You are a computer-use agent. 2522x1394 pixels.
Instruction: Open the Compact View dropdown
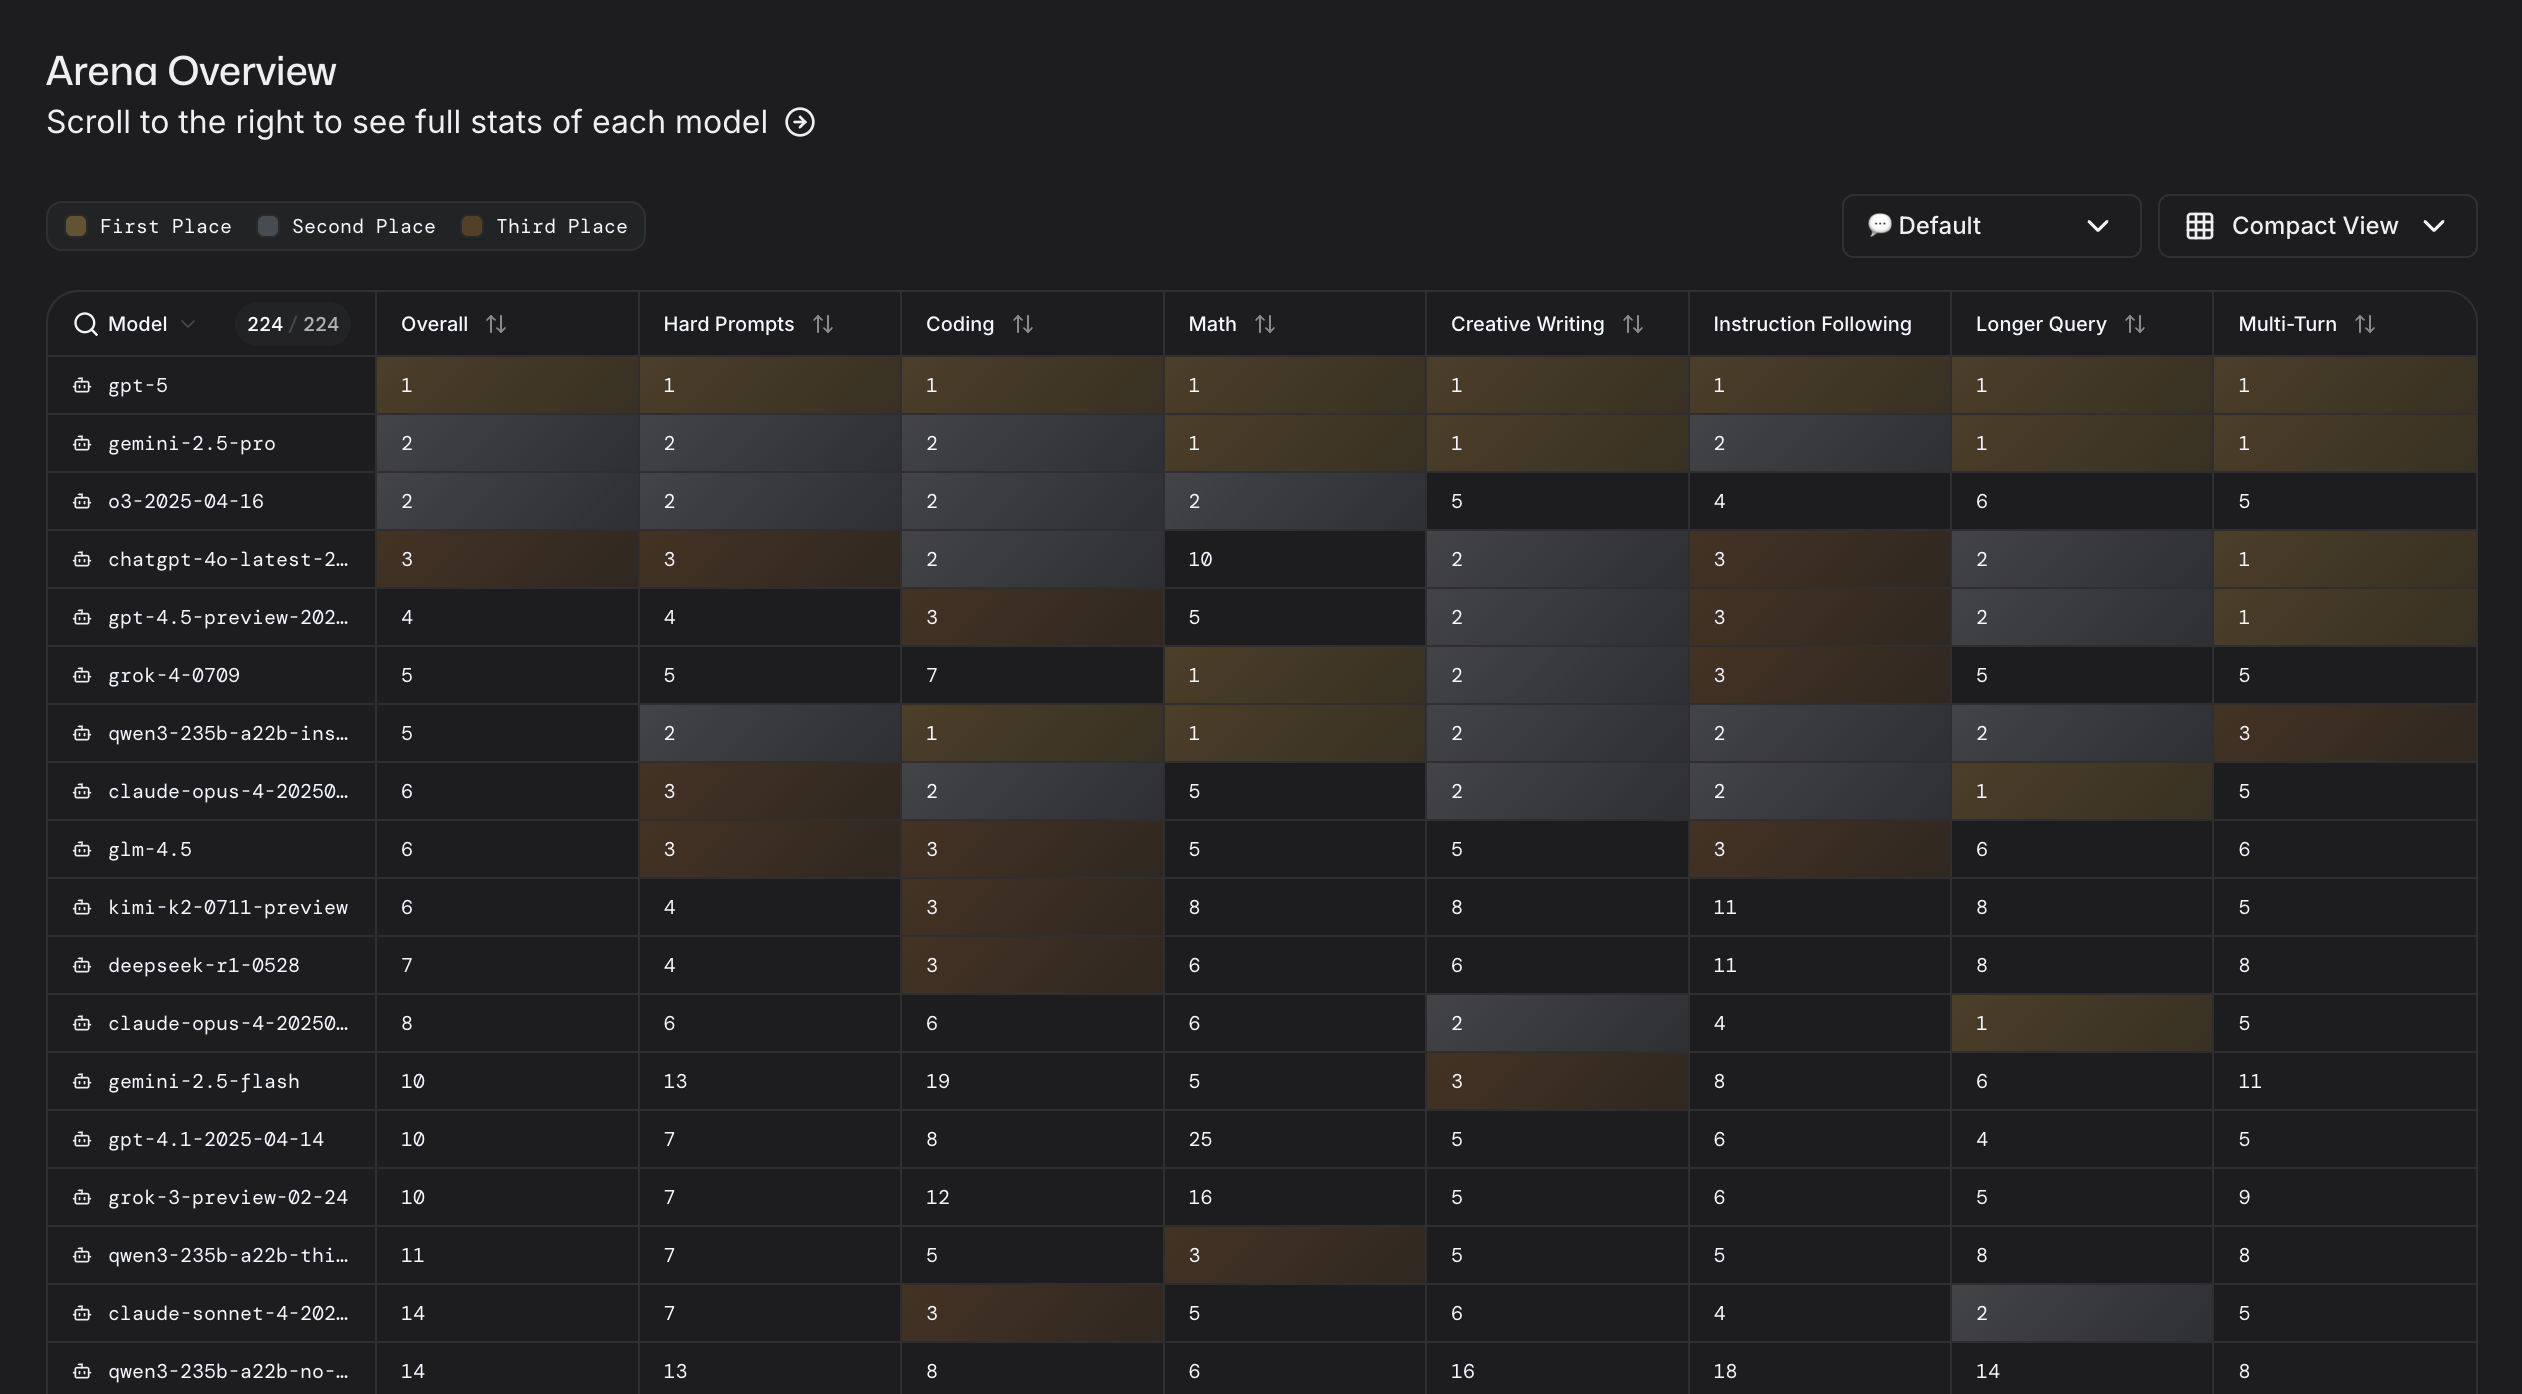(x=2316, y=226)
